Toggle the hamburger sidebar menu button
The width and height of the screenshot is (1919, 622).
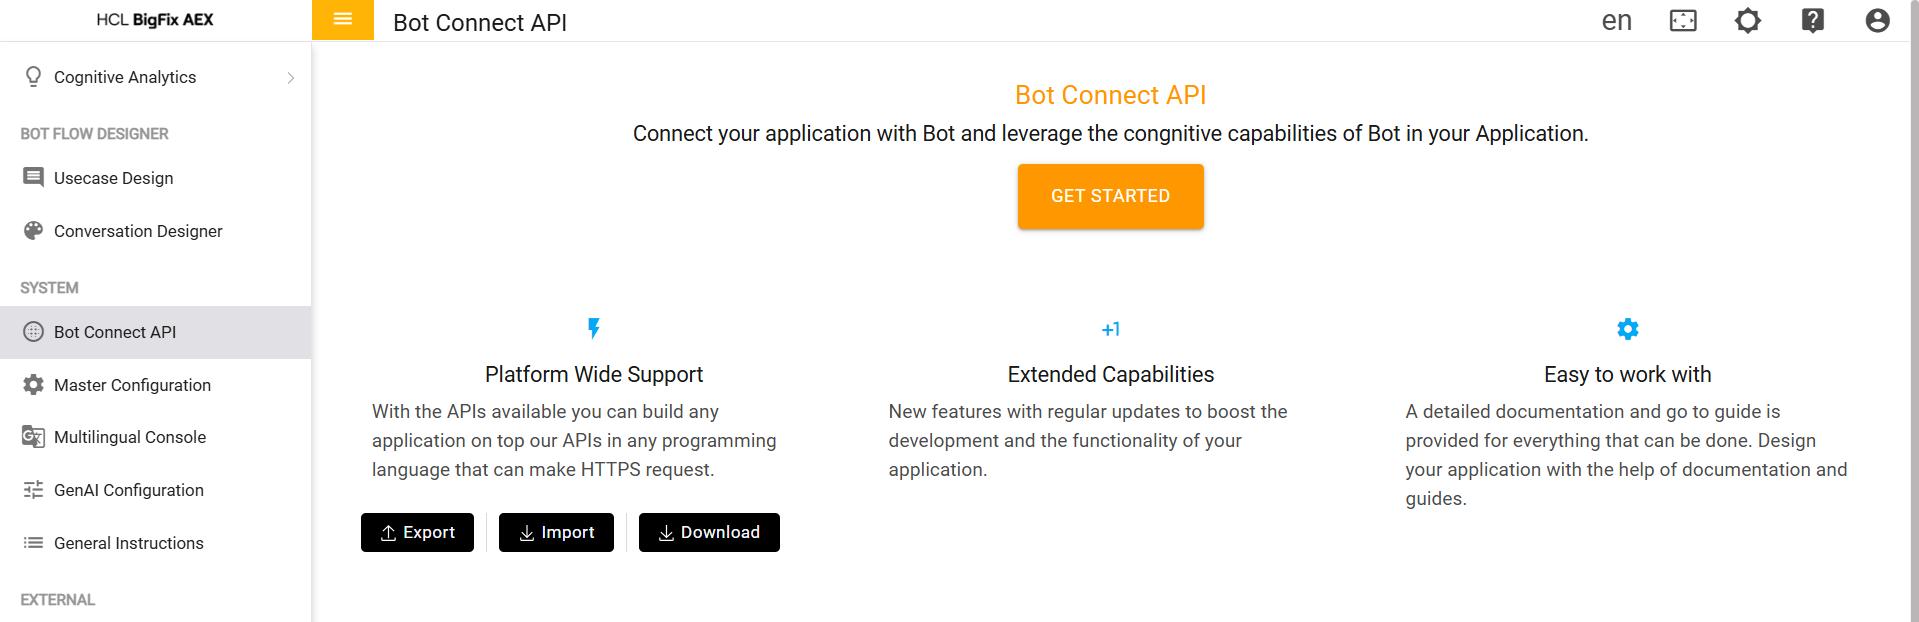[x=342, y=20]
